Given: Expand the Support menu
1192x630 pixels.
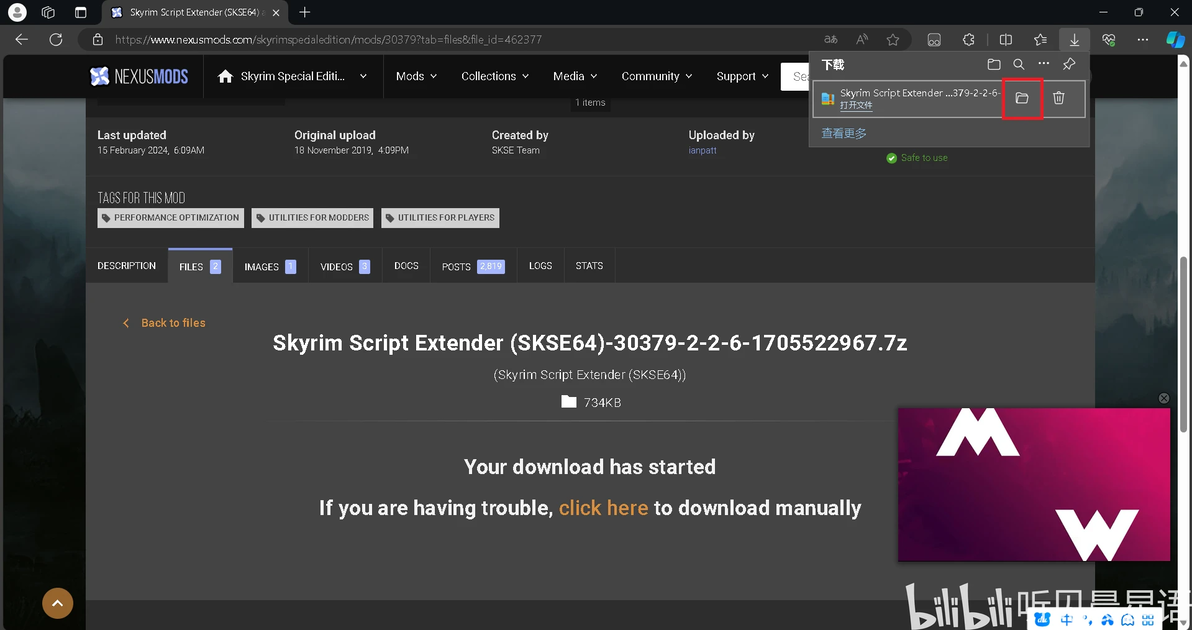Looking at the screenshot, I should [743, 76].
